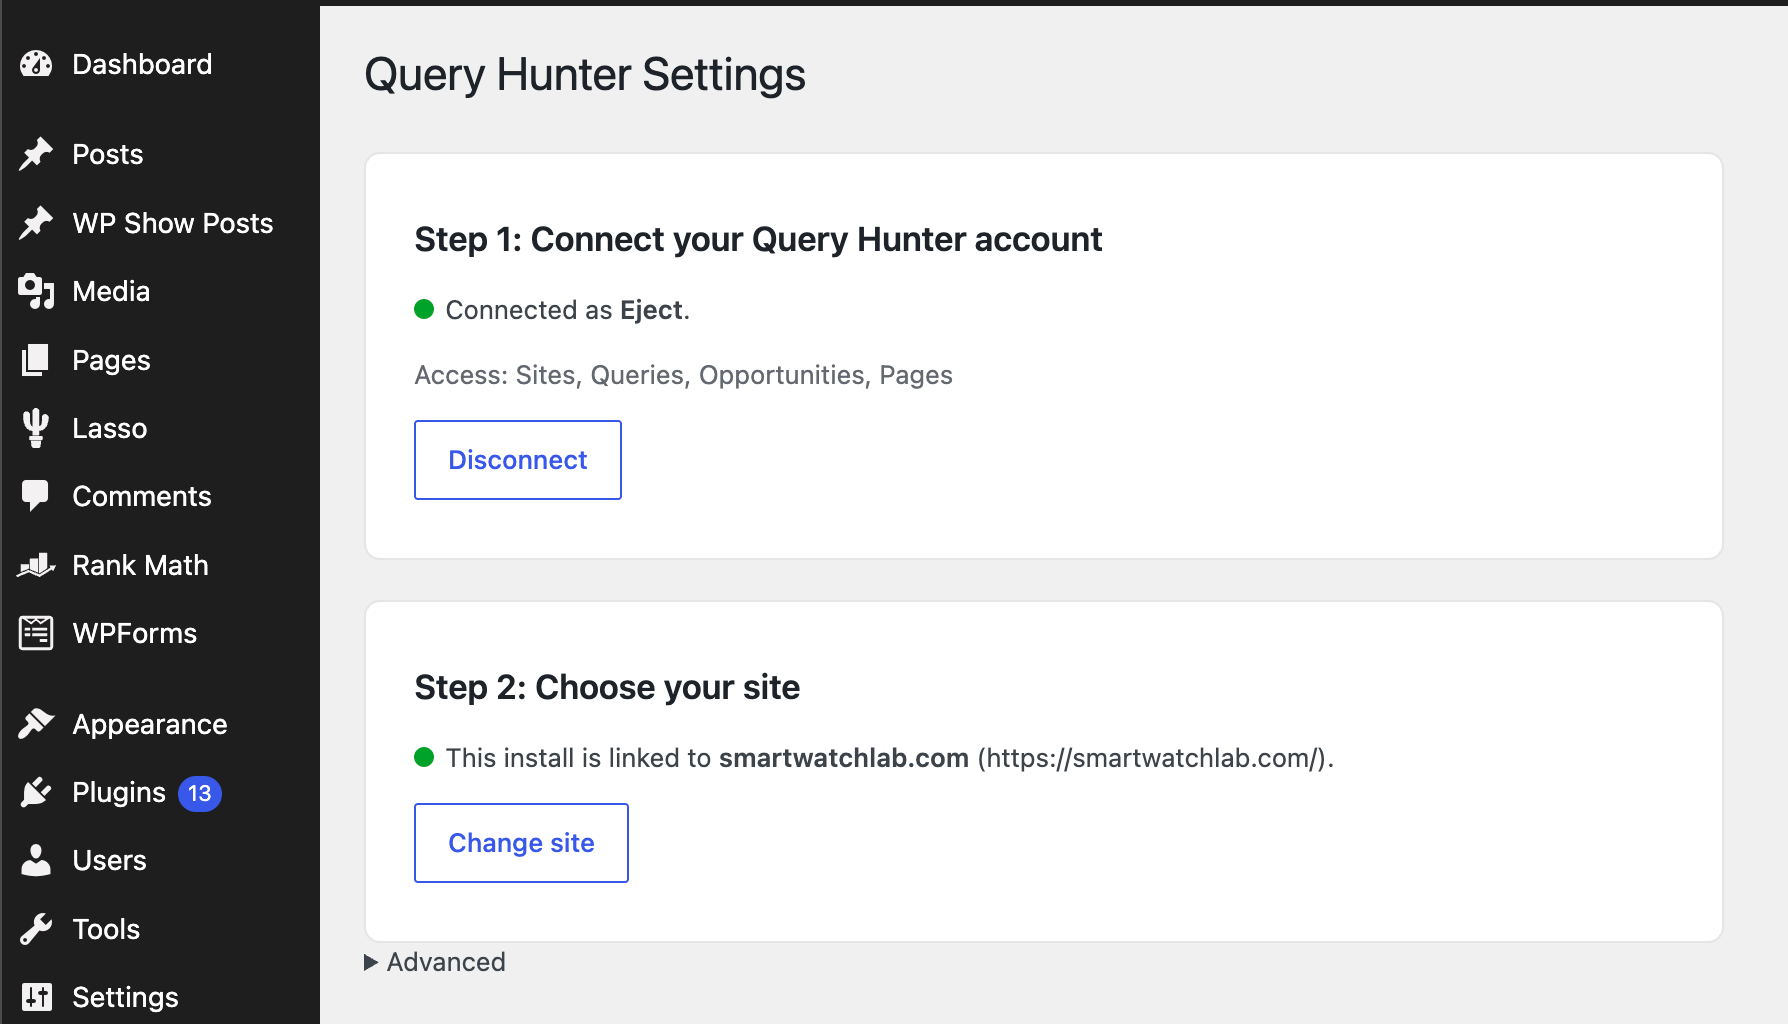The image size is (1788, 1024).
Task: Disconnect the Query Hunter account
Action: click(x=518, y=460)
